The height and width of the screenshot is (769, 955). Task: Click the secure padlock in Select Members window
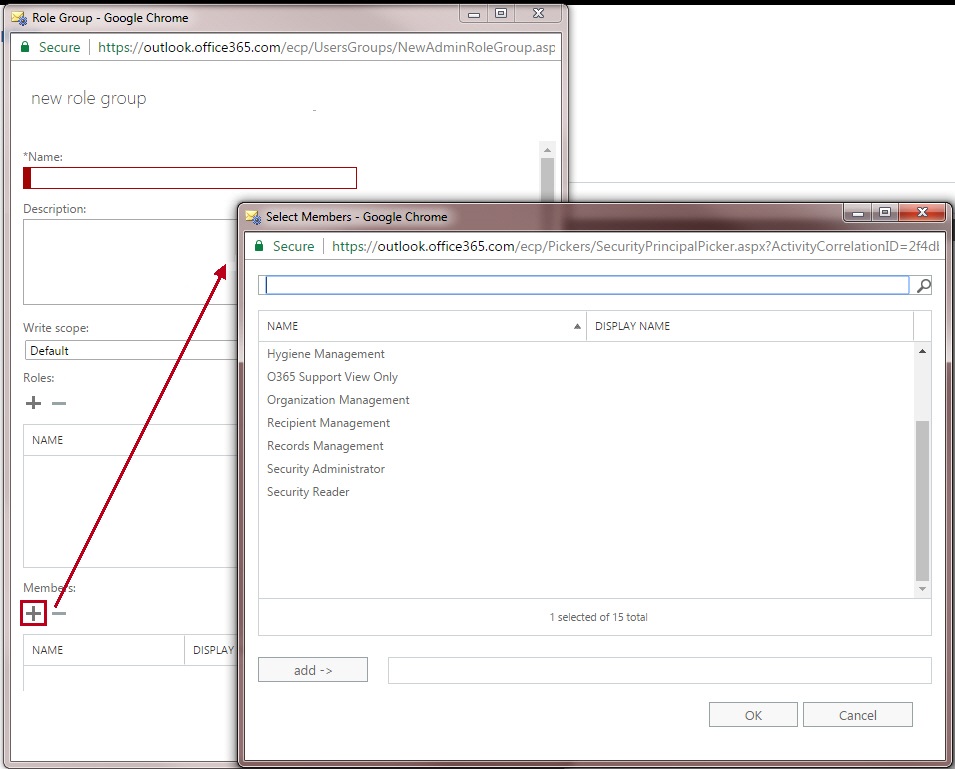pyautogui.click(x=259, y=246)
